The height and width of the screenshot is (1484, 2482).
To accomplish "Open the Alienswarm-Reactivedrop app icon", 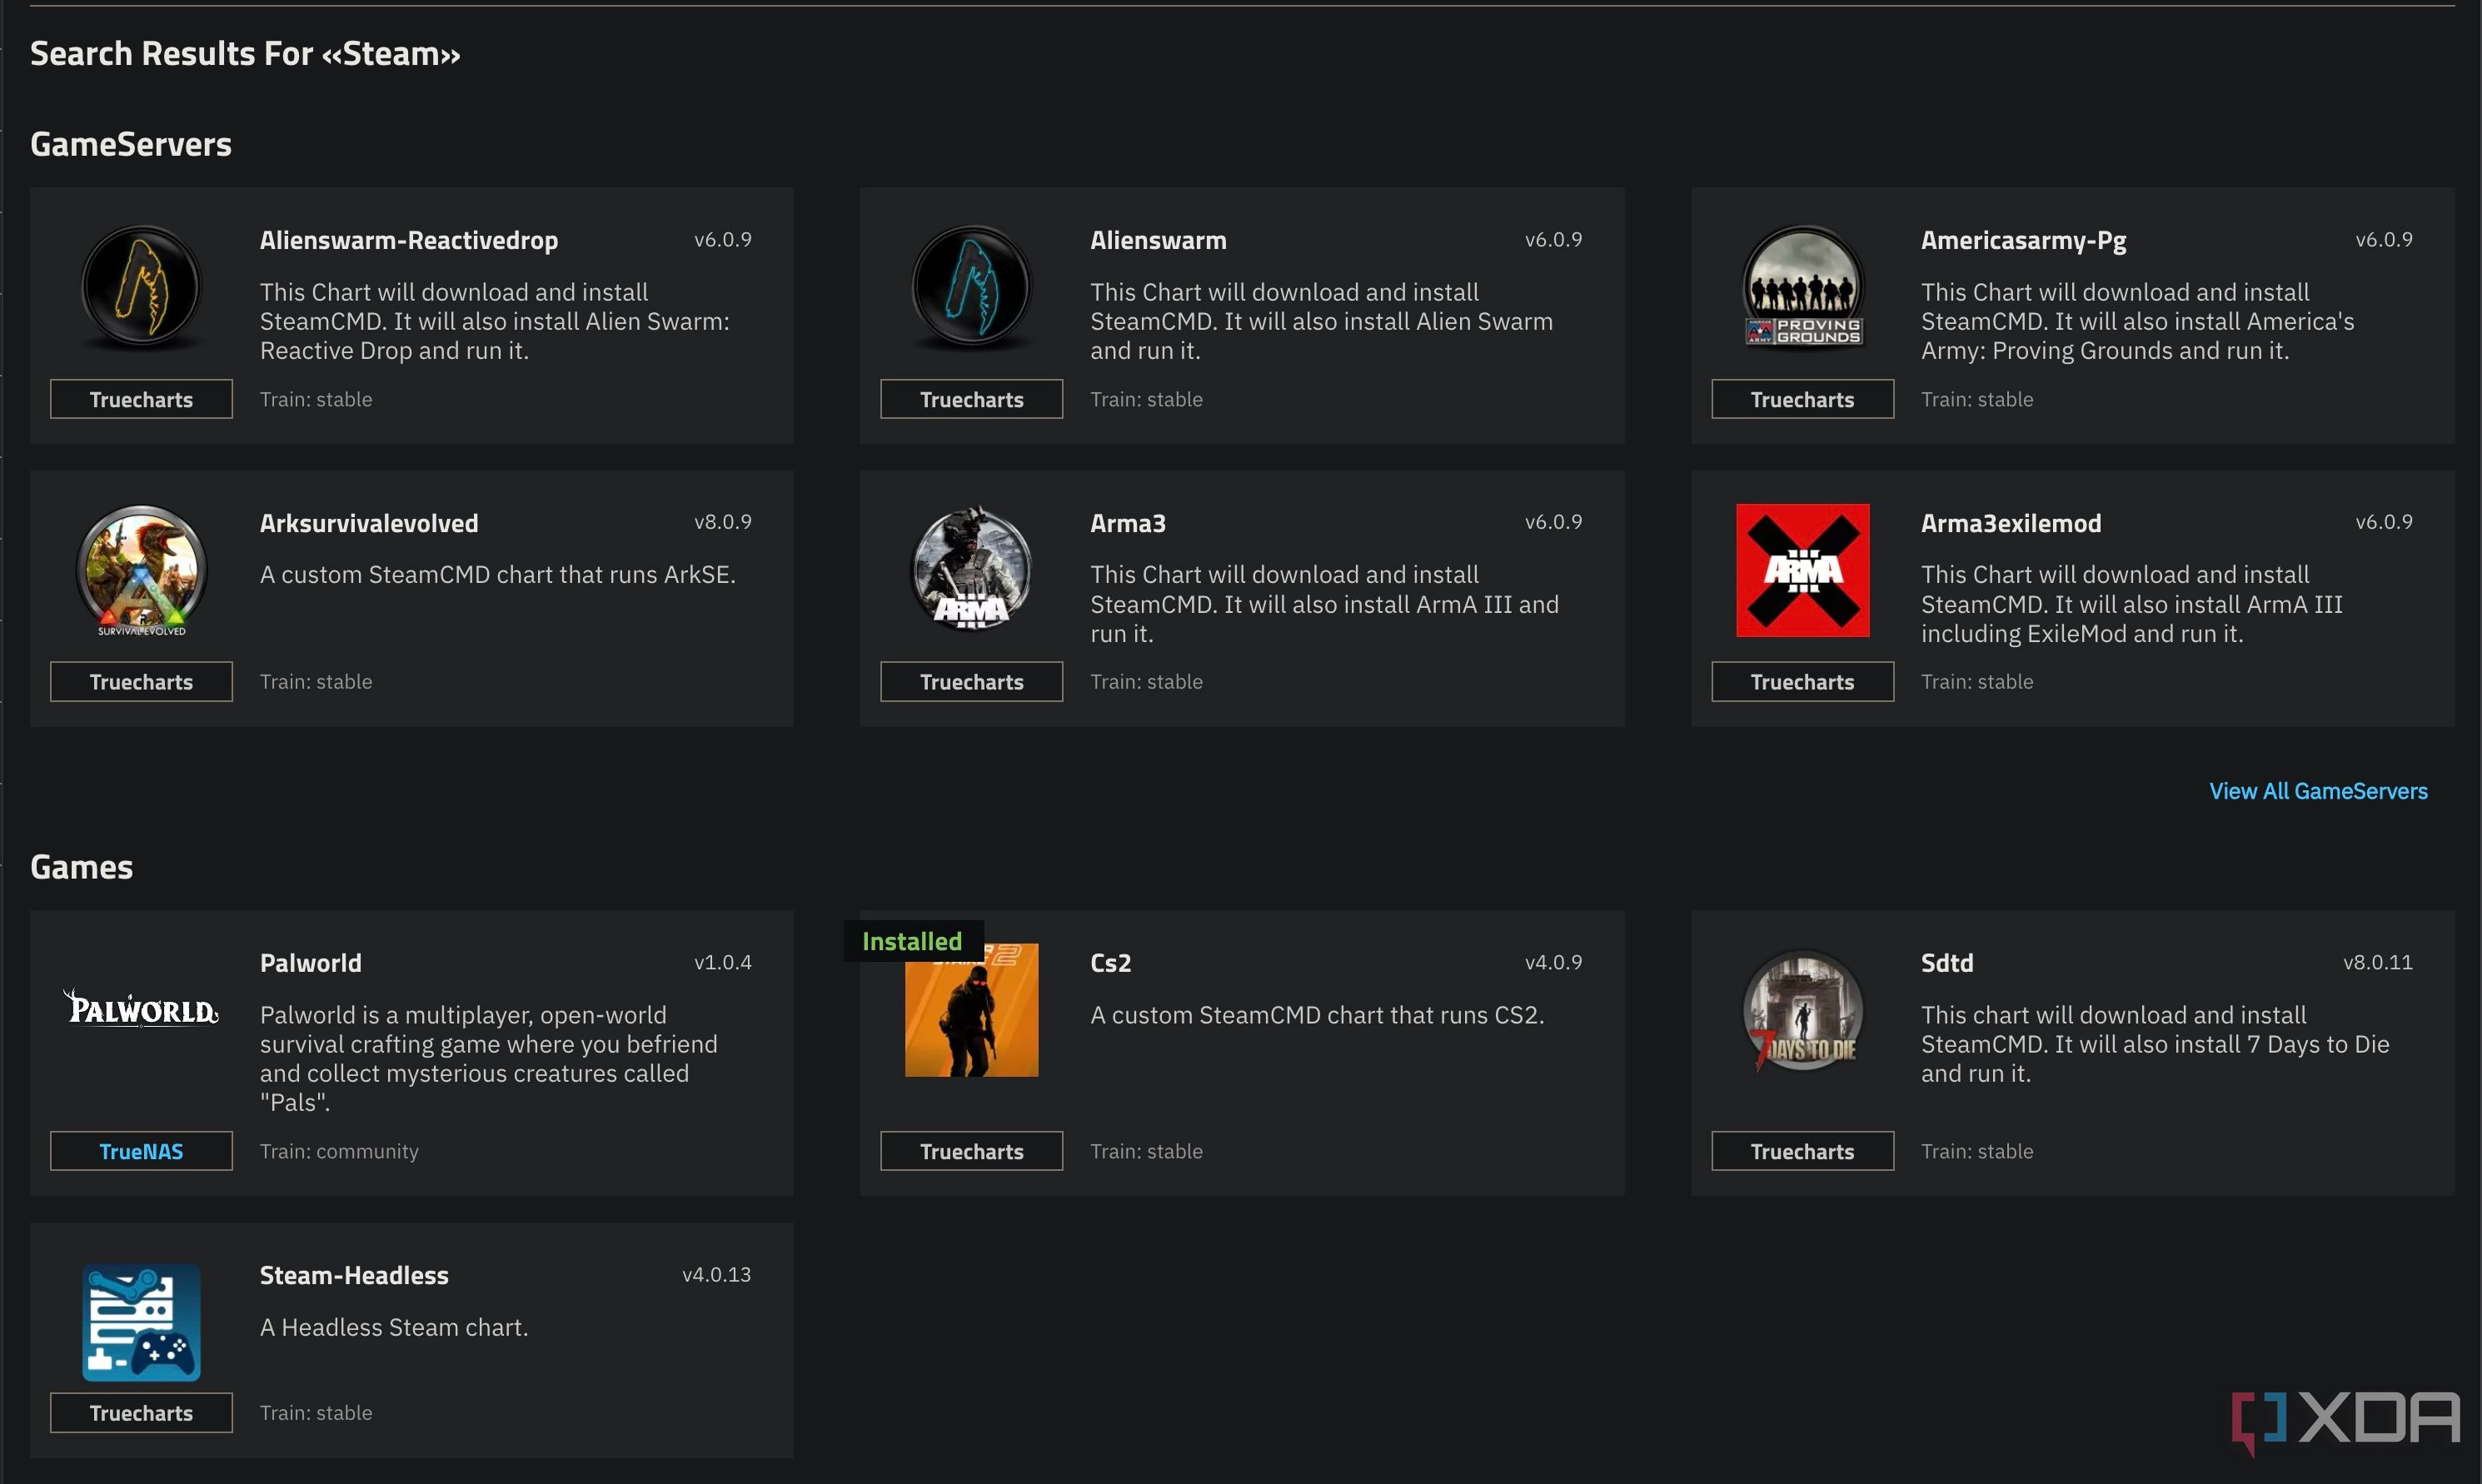I will 141,287.
